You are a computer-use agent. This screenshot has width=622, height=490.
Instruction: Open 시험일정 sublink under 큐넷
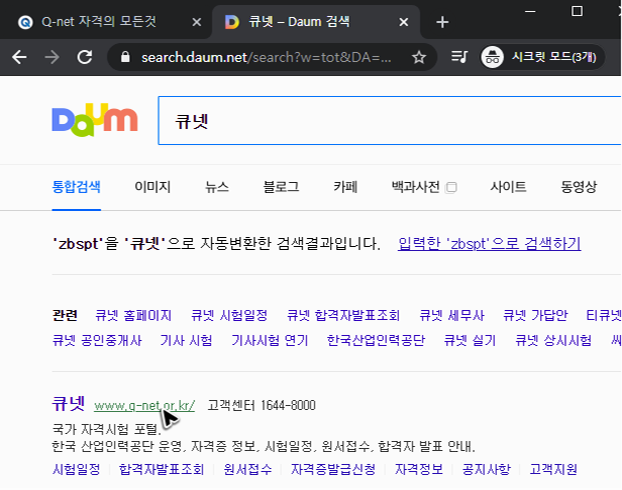(76, 470)
